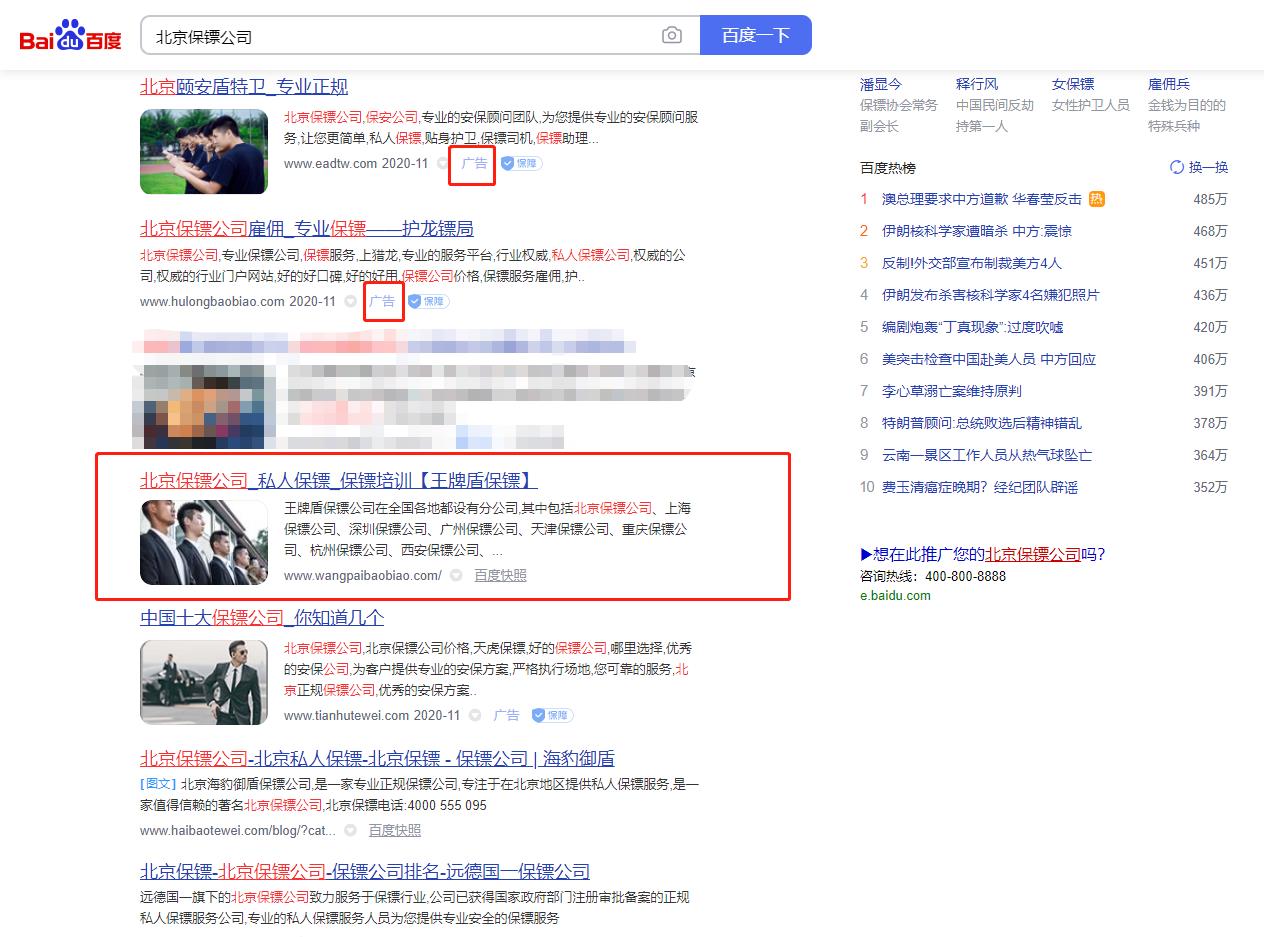Open result 中国十大保镖公司_你知道几个
Viewport: 1264px width, 937px height.
point(262,617)
